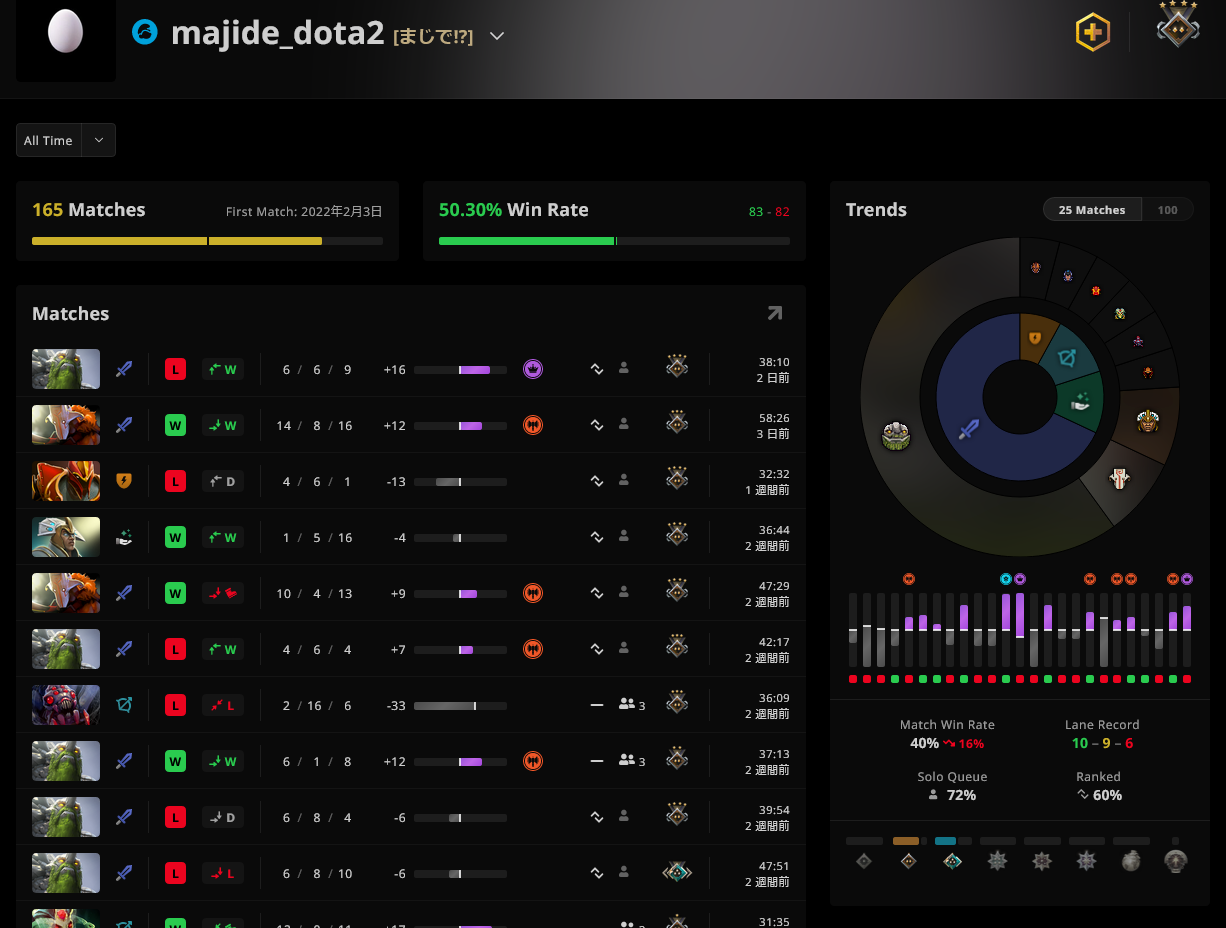Open the hero portrait in the 38:10 match
This screenshot has height=928, width=1226.
point(66,369)
